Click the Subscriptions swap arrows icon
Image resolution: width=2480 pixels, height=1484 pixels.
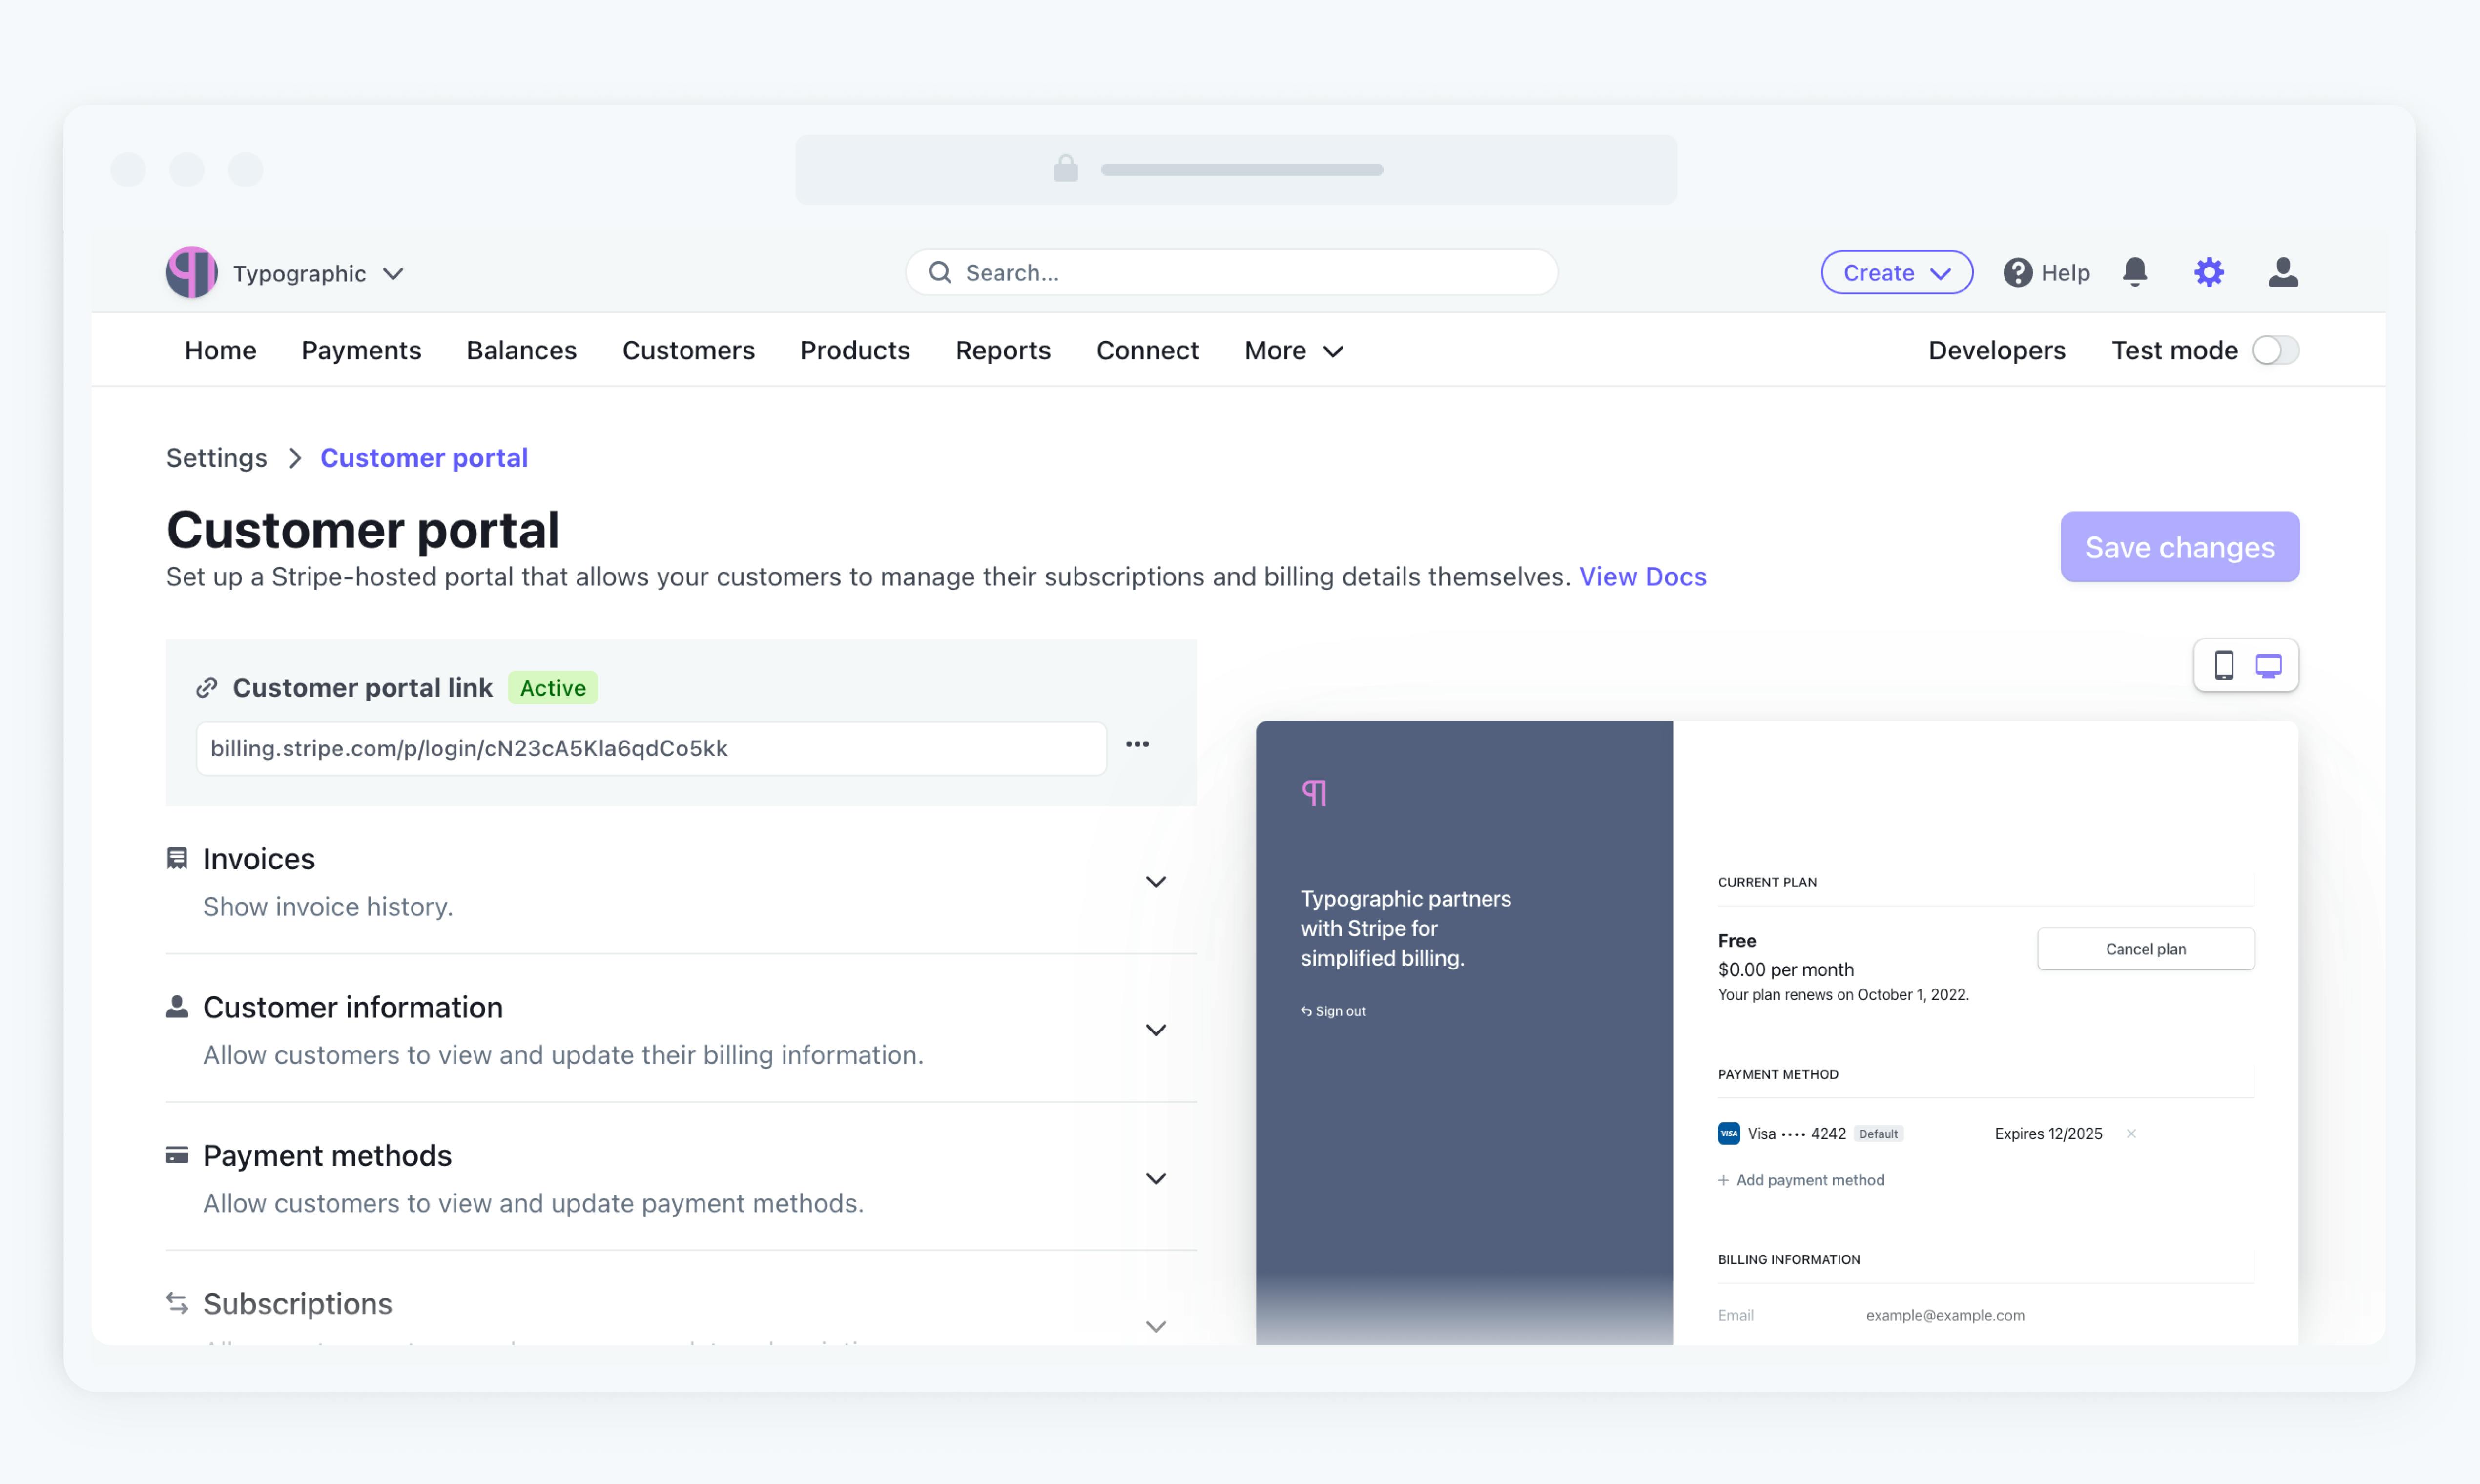177,1303
